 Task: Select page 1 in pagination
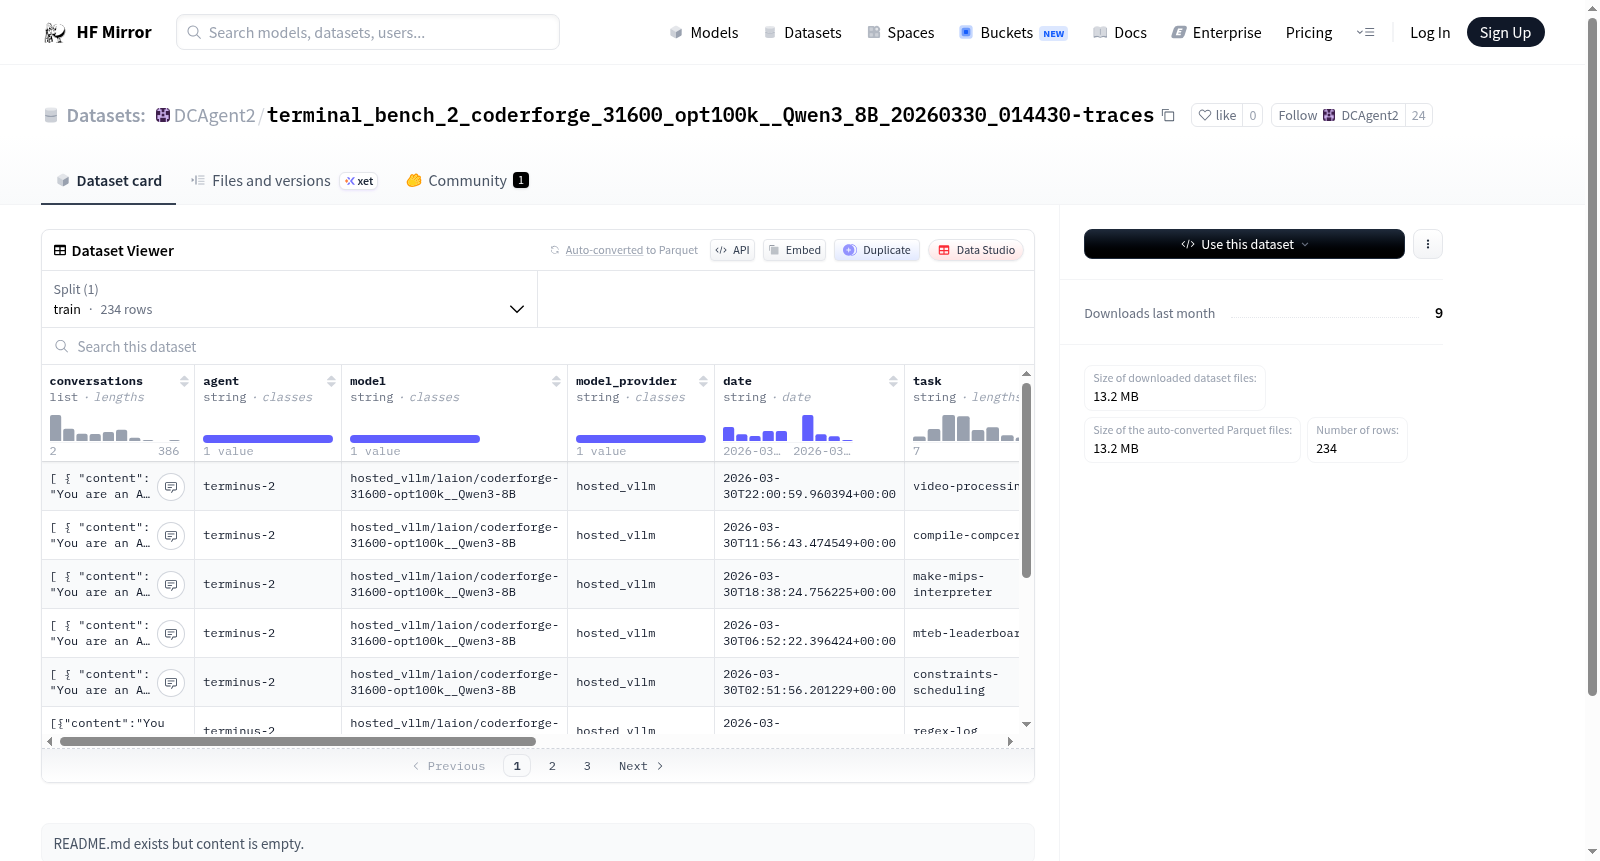(x=517, y=766)
